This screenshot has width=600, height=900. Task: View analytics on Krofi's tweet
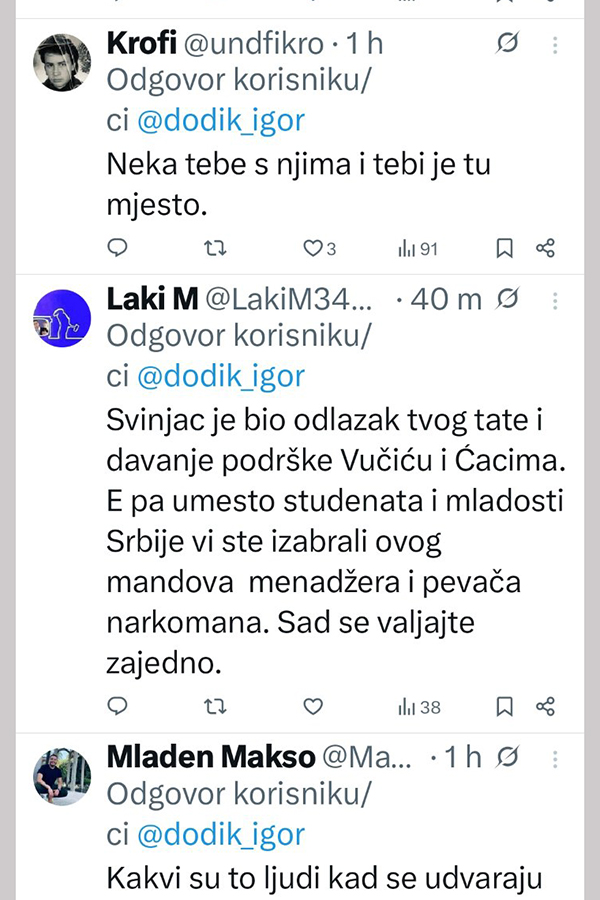tap(418, 248)
